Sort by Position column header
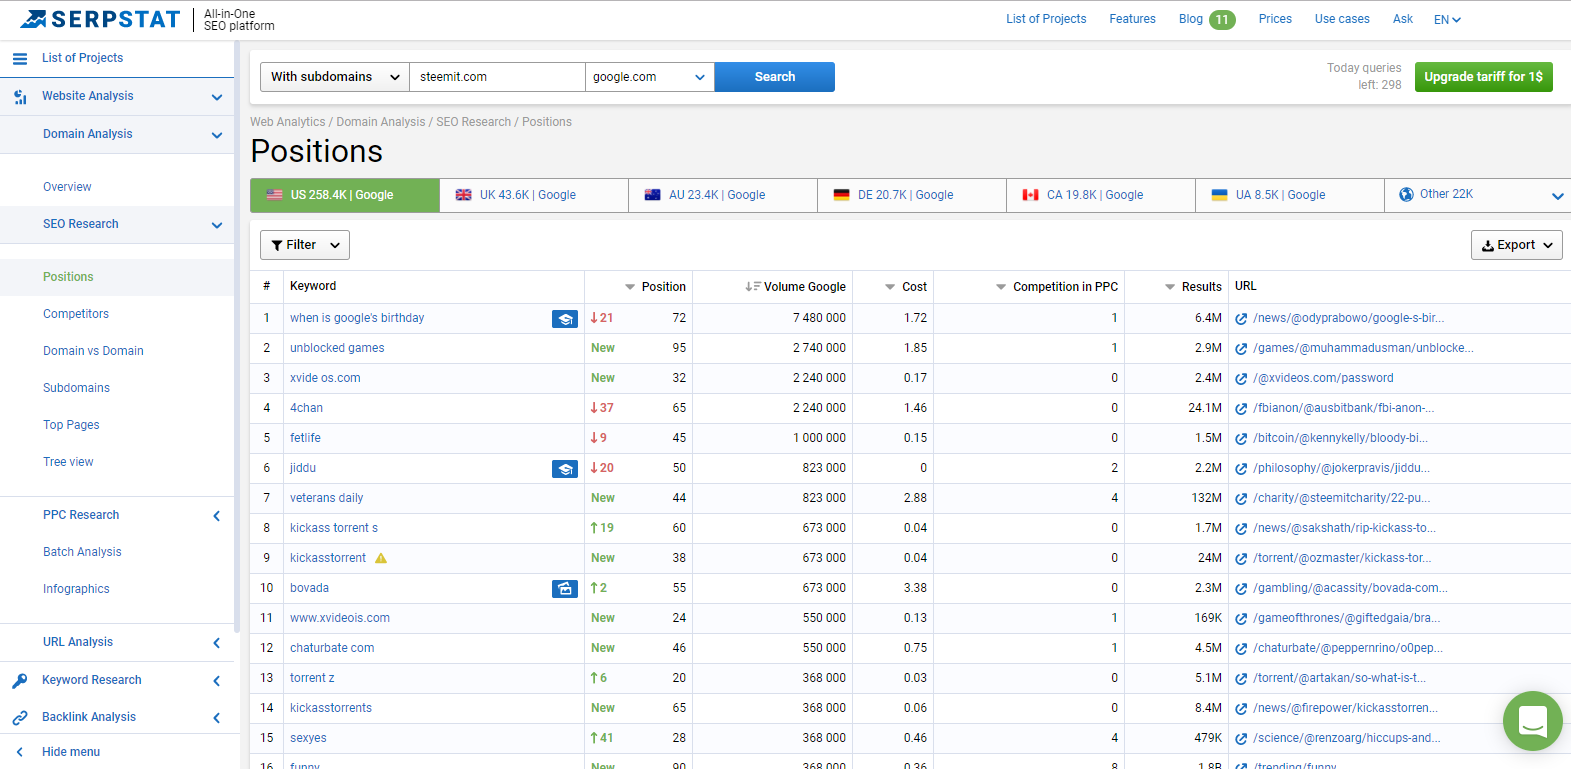 656,287
